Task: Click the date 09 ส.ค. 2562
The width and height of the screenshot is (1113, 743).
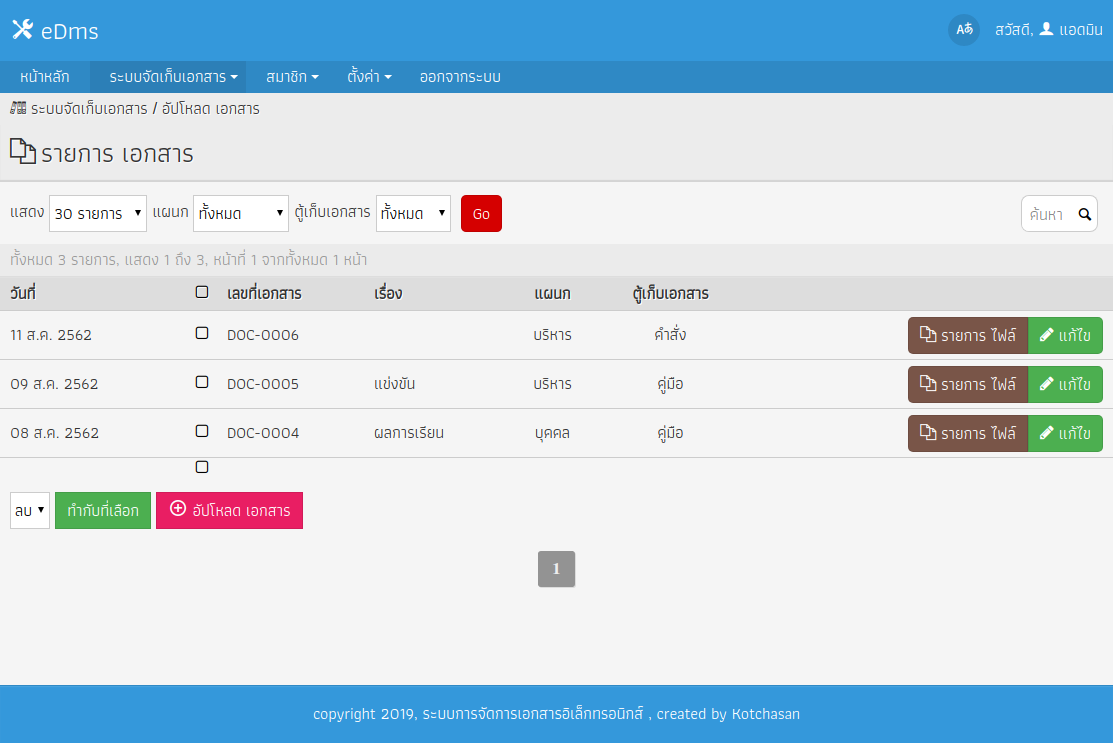Action: coord(54,384)
